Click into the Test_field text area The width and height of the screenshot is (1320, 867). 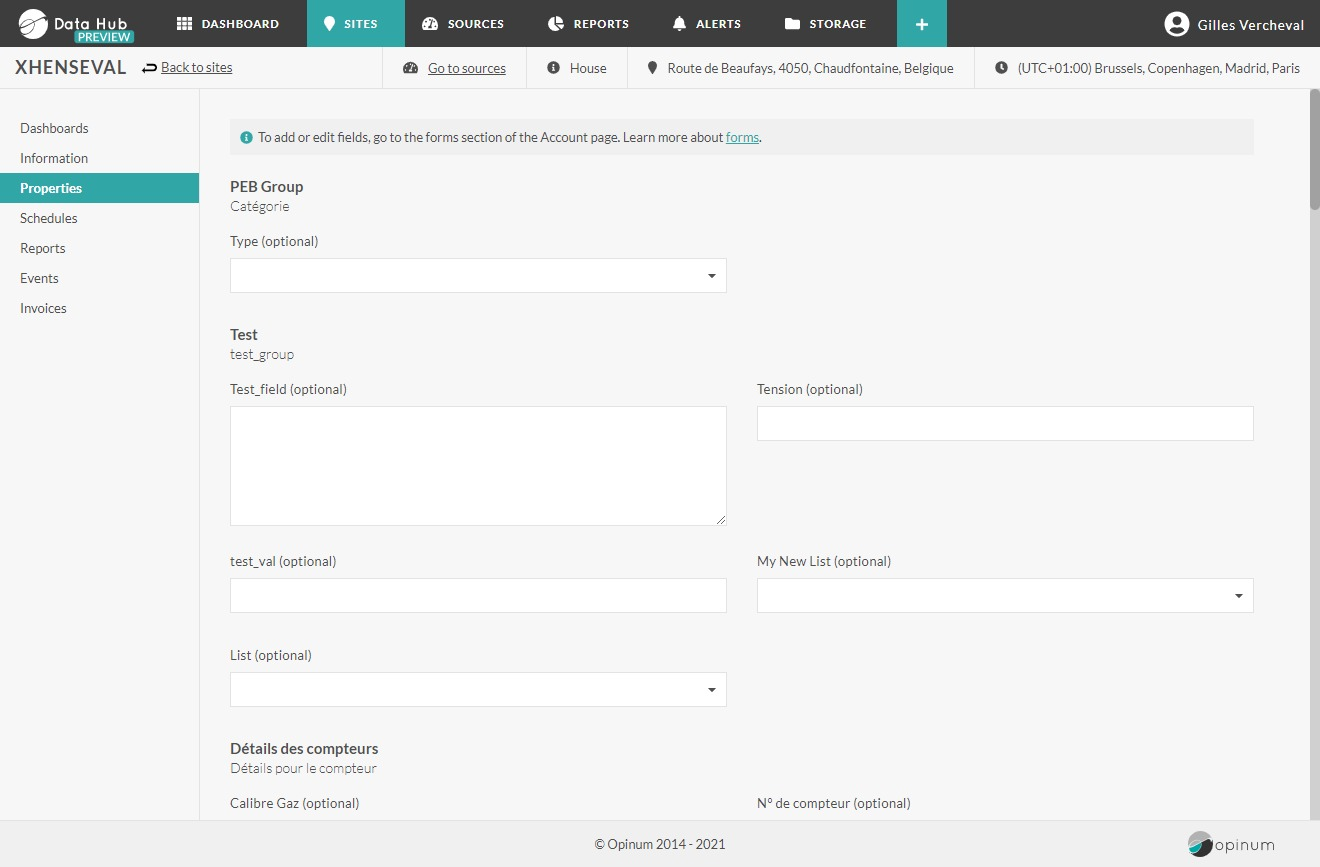[478, 466]
